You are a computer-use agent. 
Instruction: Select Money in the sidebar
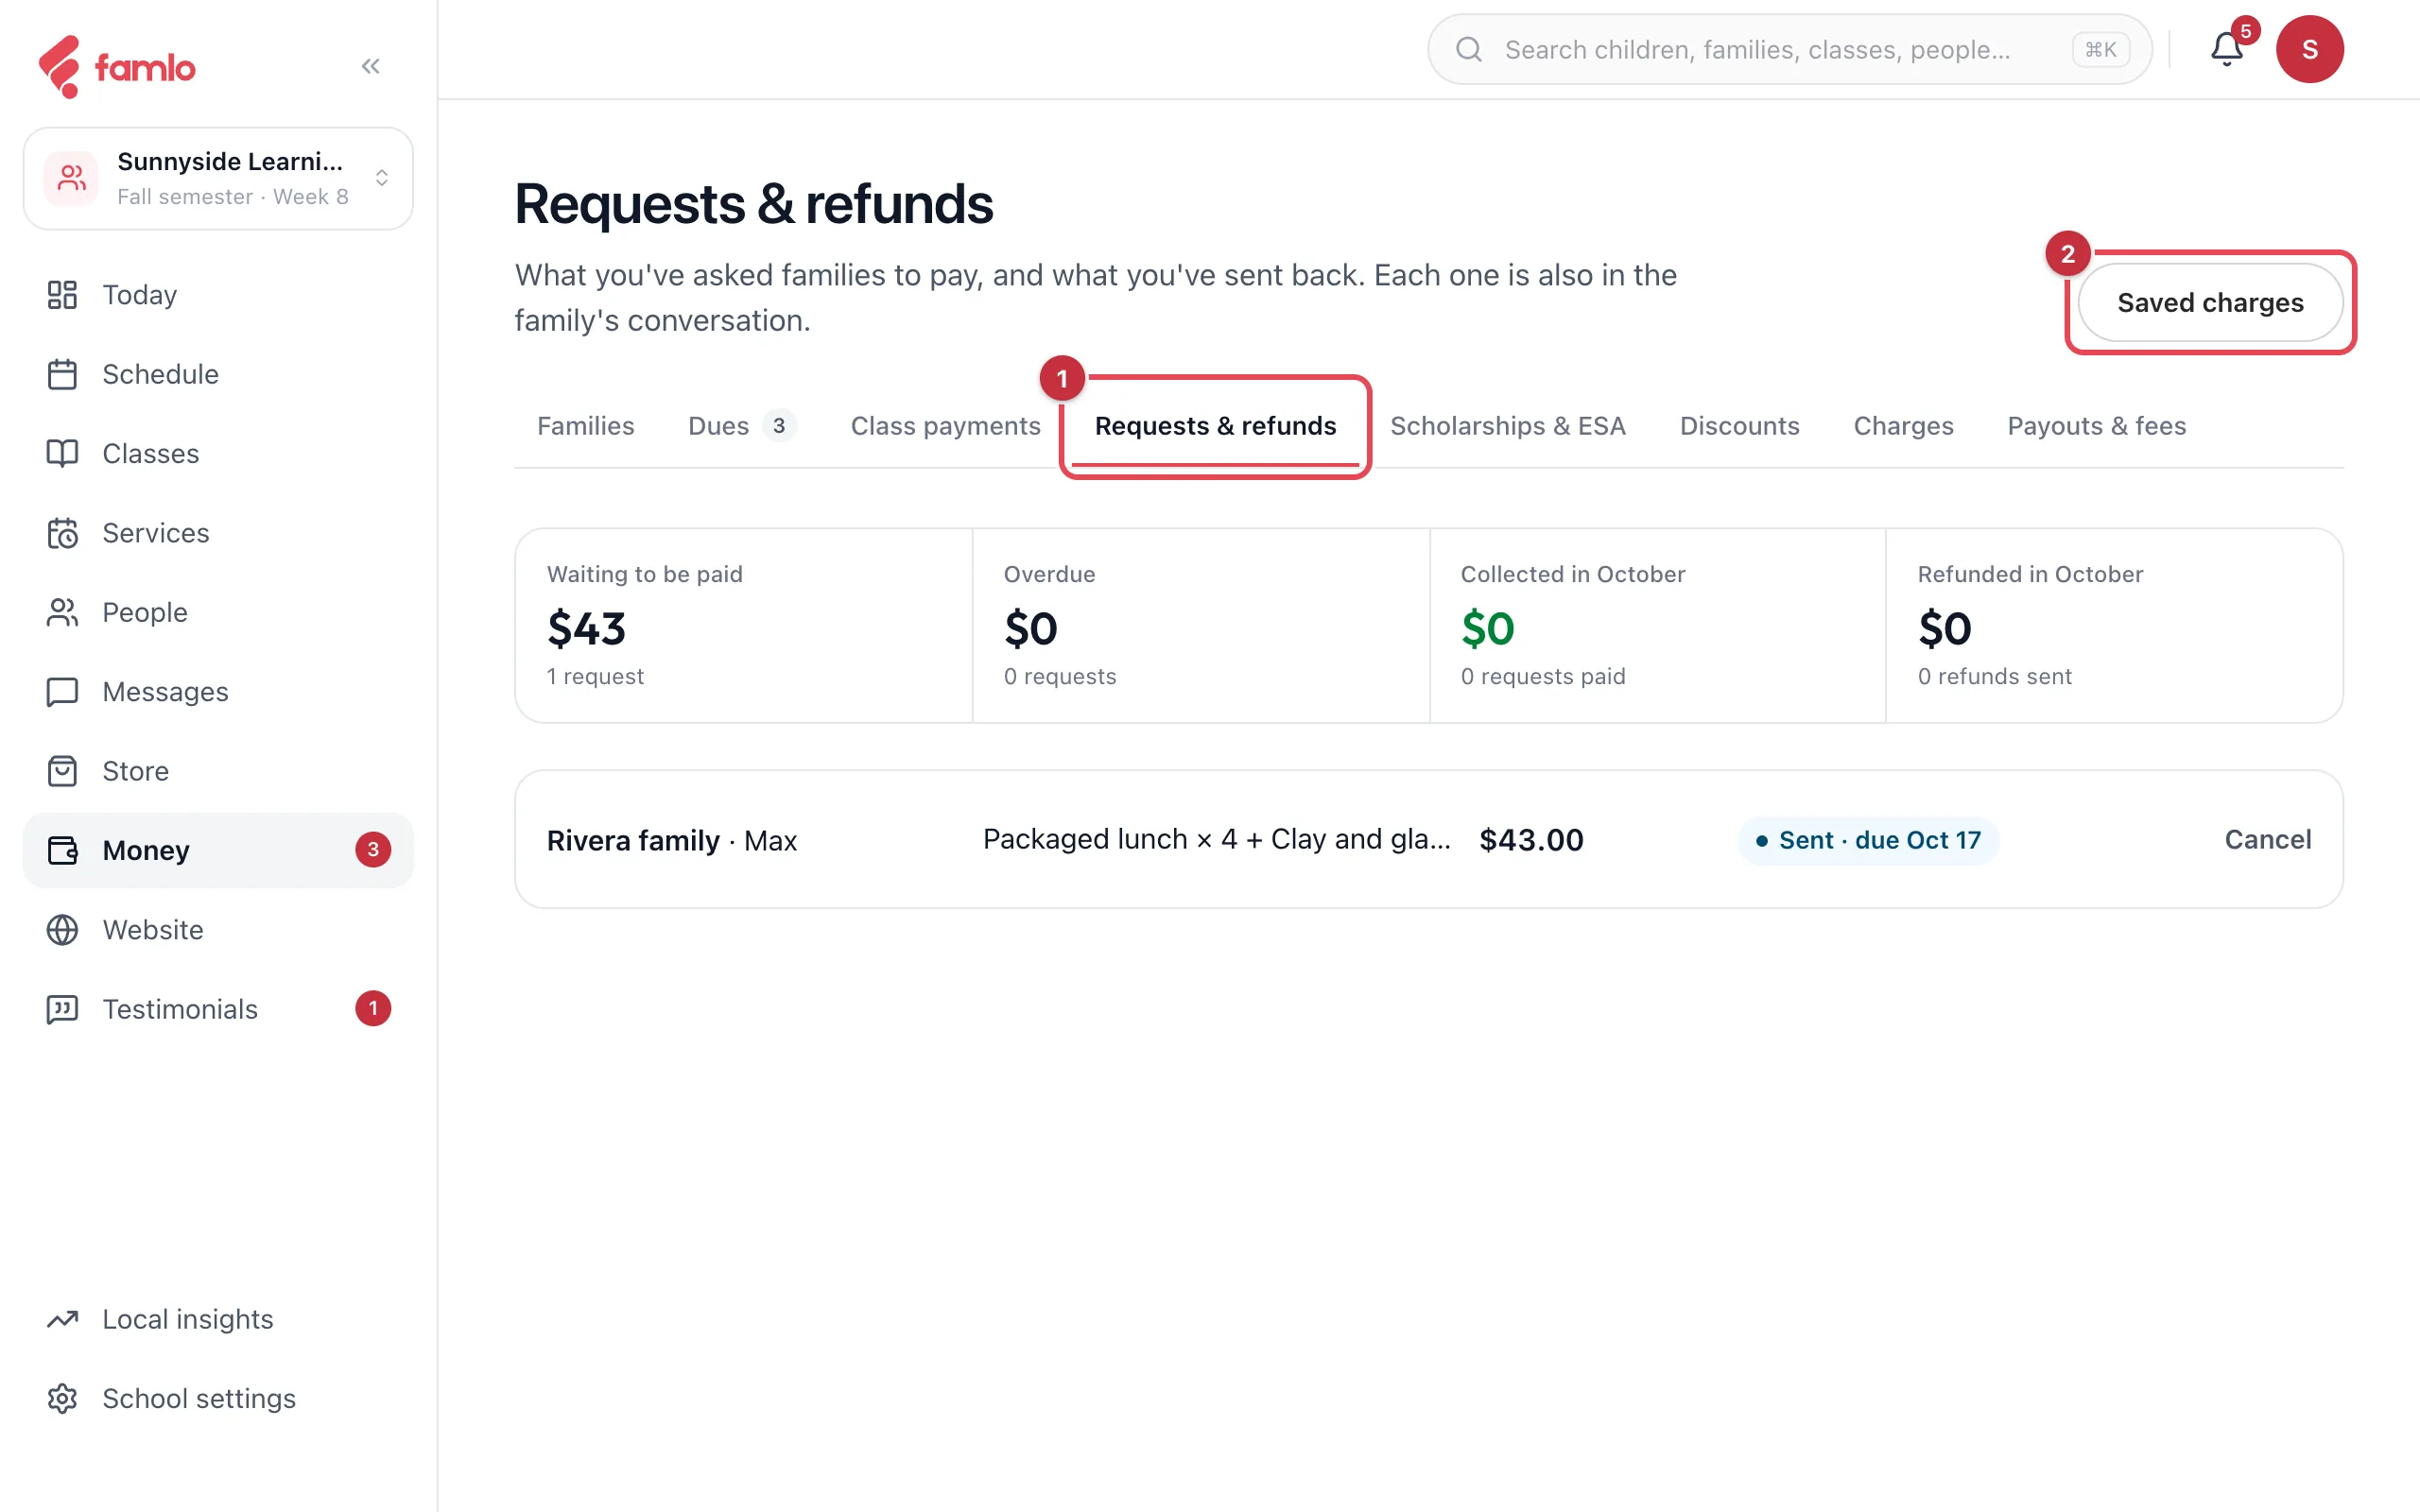coord(218,850)
